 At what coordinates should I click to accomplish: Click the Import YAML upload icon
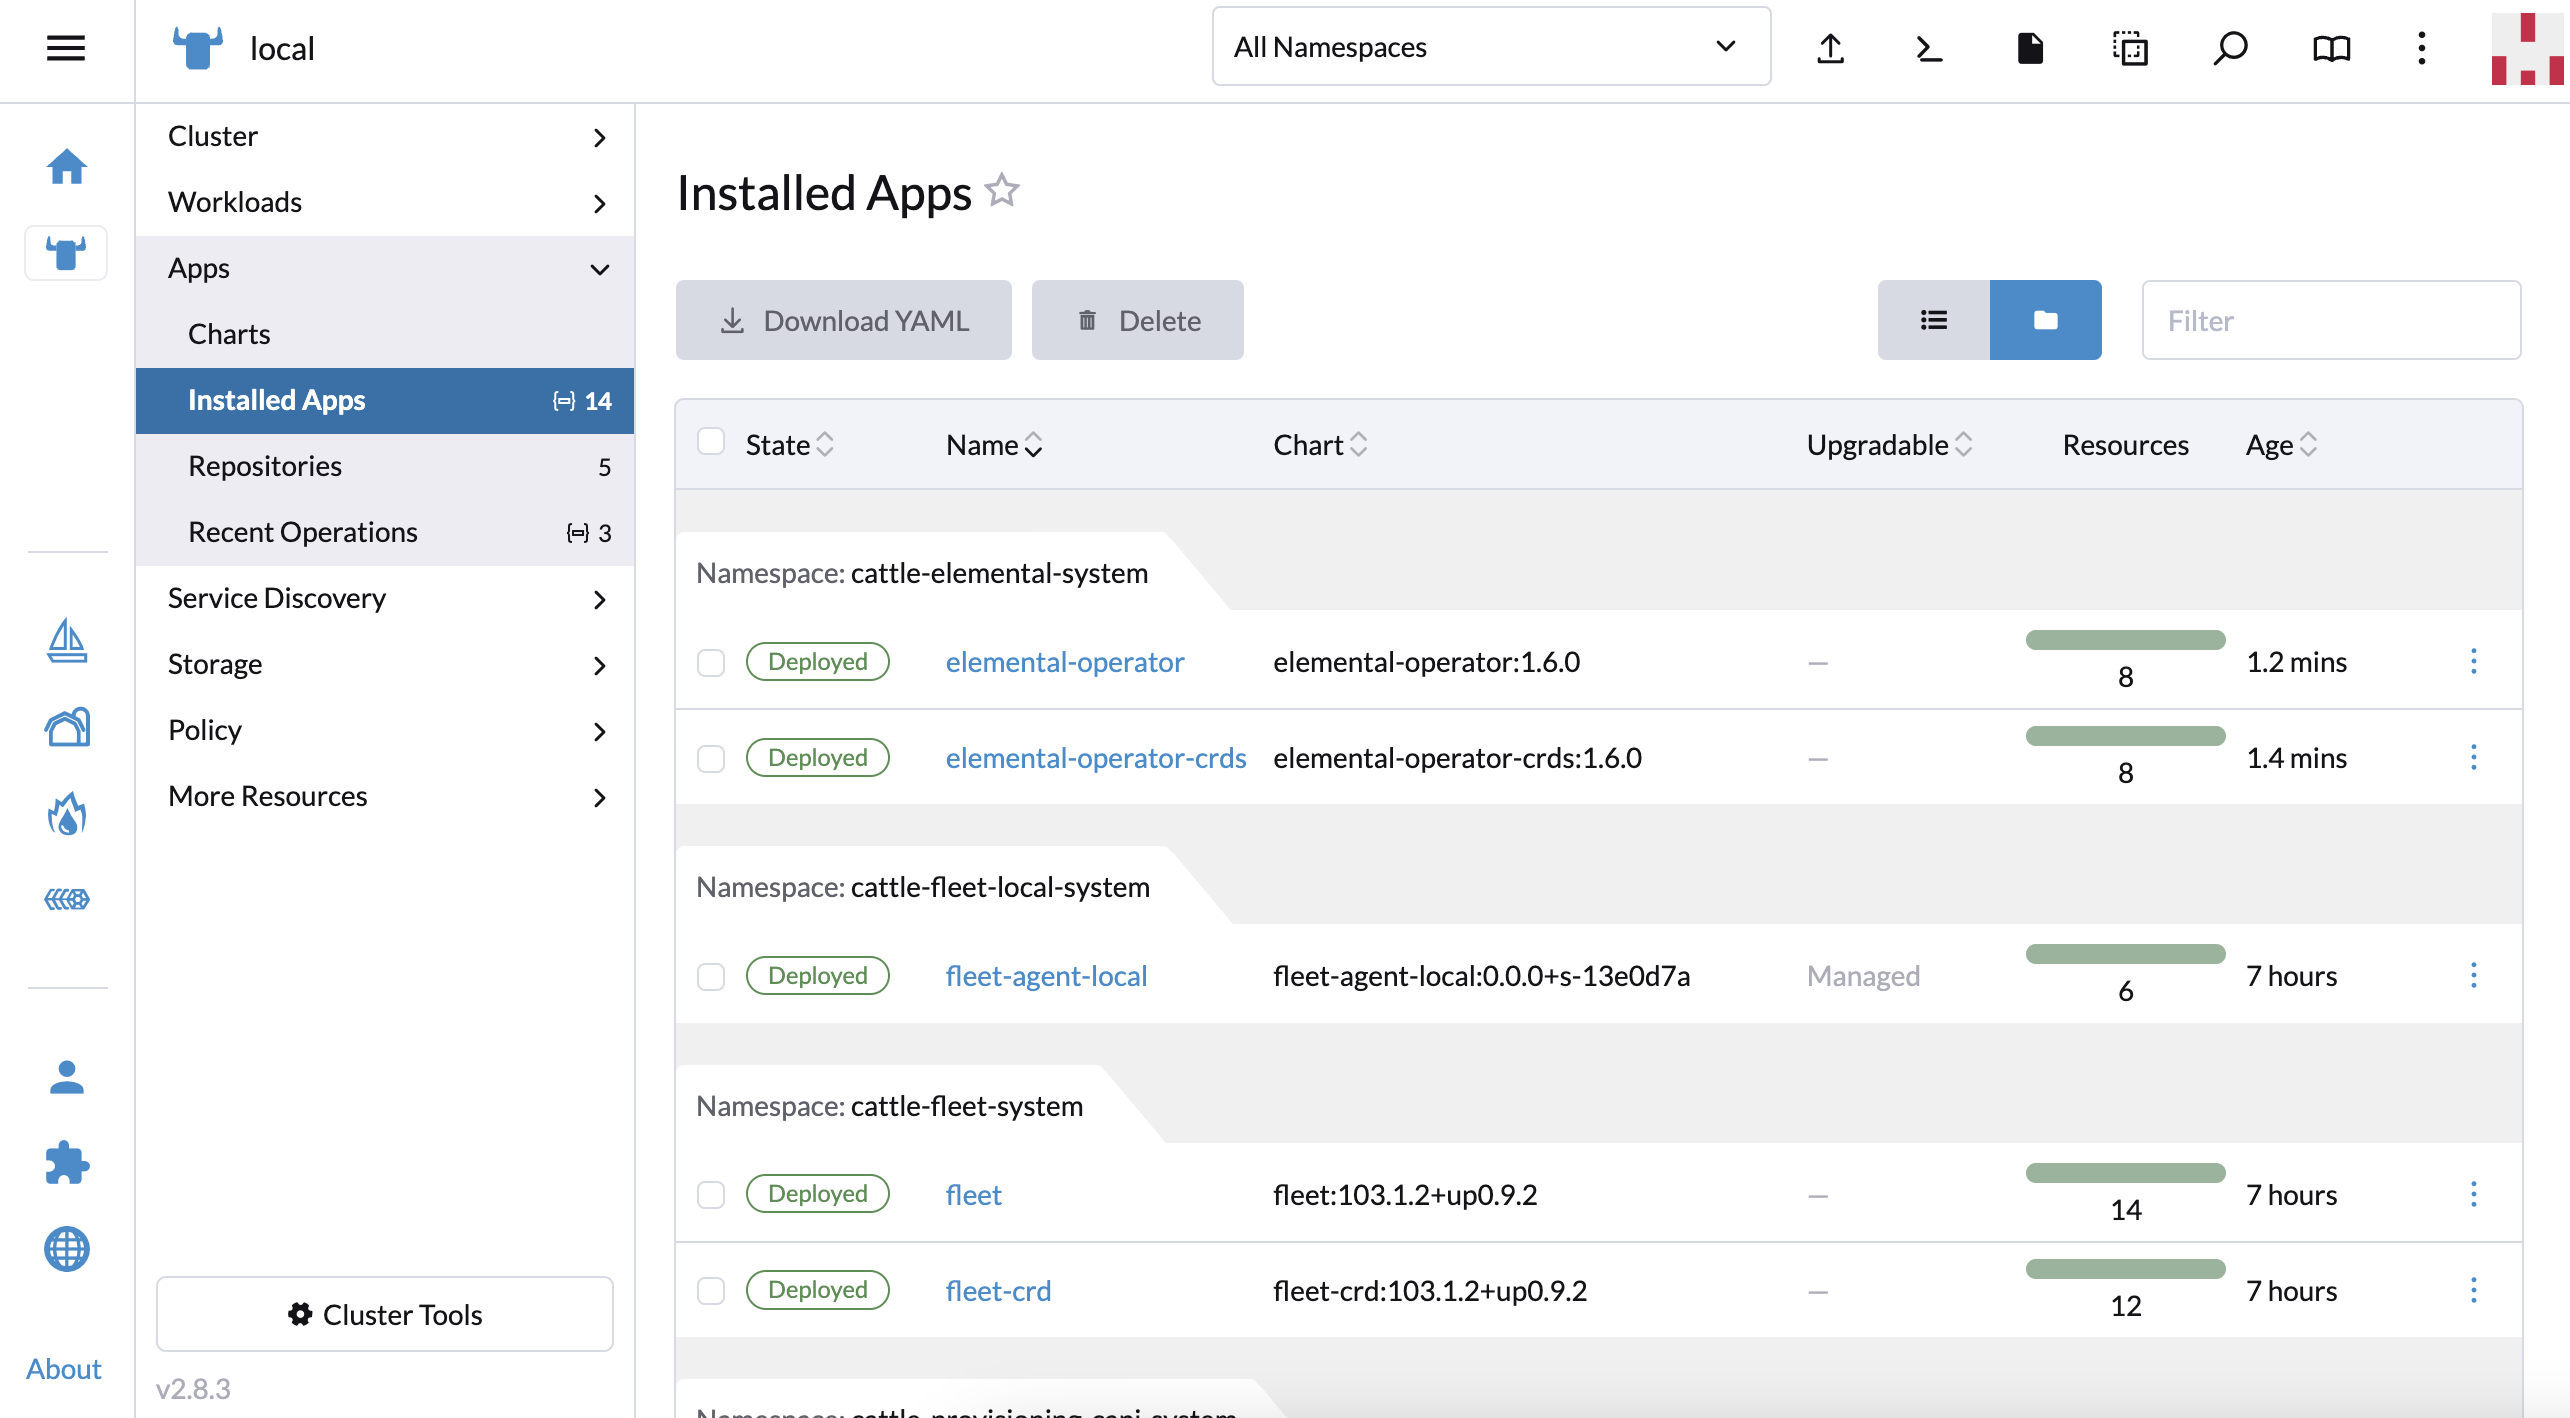[x=1830, y=47]
